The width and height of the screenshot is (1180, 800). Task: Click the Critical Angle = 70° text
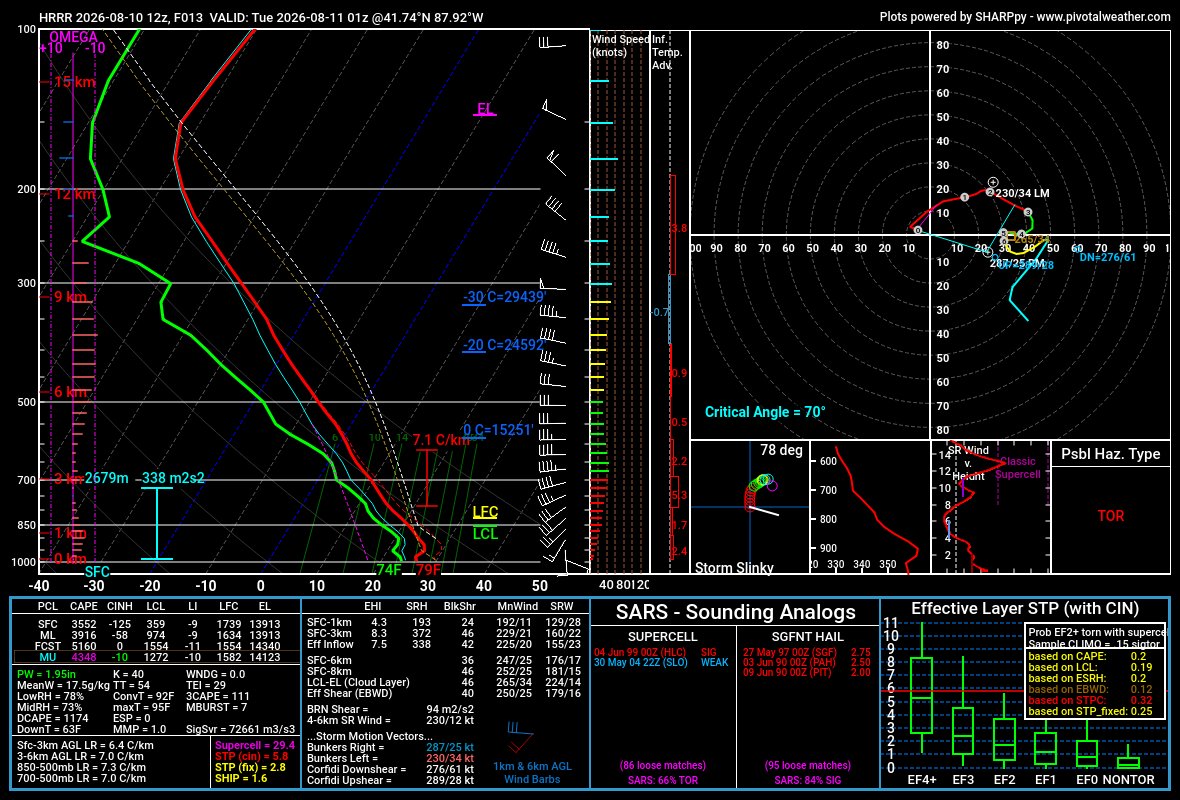(x=765, y=412)
